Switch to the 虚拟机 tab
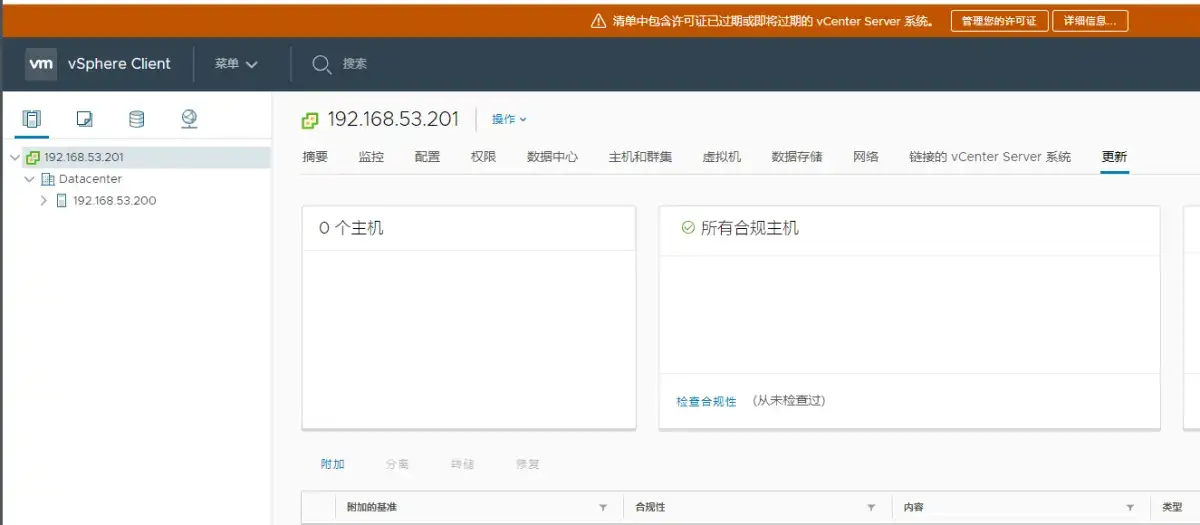Image resolution: width=1200 pixels, height=525 pixels. click(721, 157)
